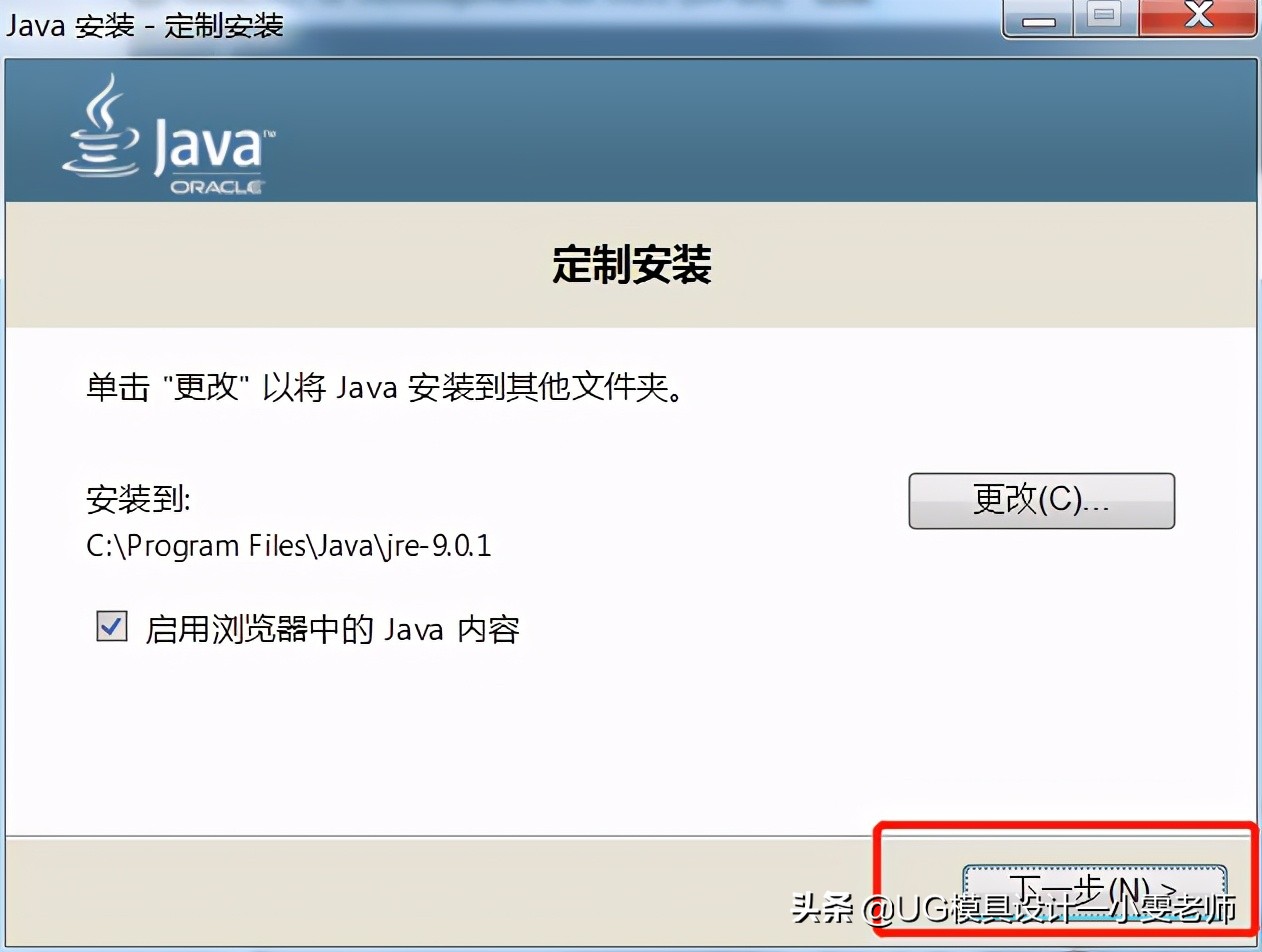Viewport: 1262px width, 952px height.
Task: Select the install path C:\Program Files\Java\jre-9.0.1
Action: pyautogui.click(x=289, y=547)
